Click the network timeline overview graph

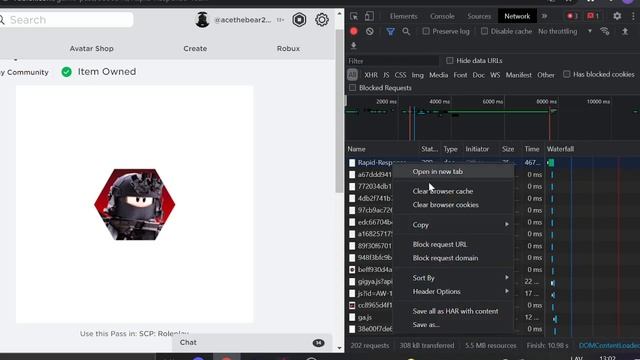point(493,118)
